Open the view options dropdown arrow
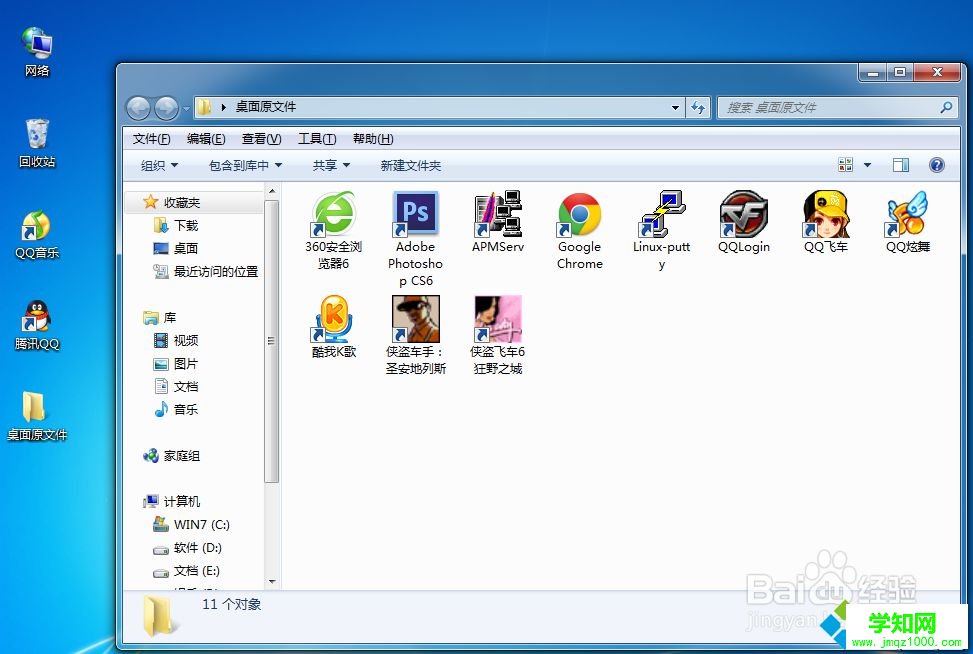This screenshot has width=973, height=654. tap(867, 165)
